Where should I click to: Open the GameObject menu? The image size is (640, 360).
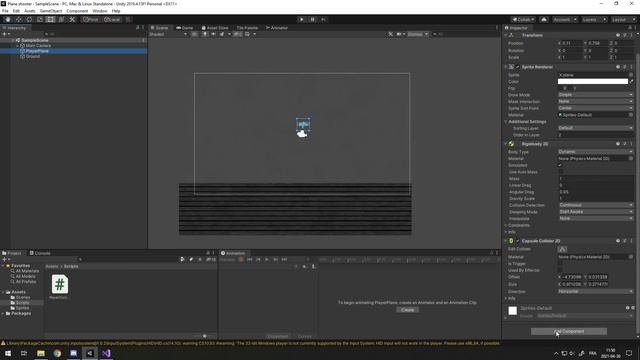[x=51, y=11]
